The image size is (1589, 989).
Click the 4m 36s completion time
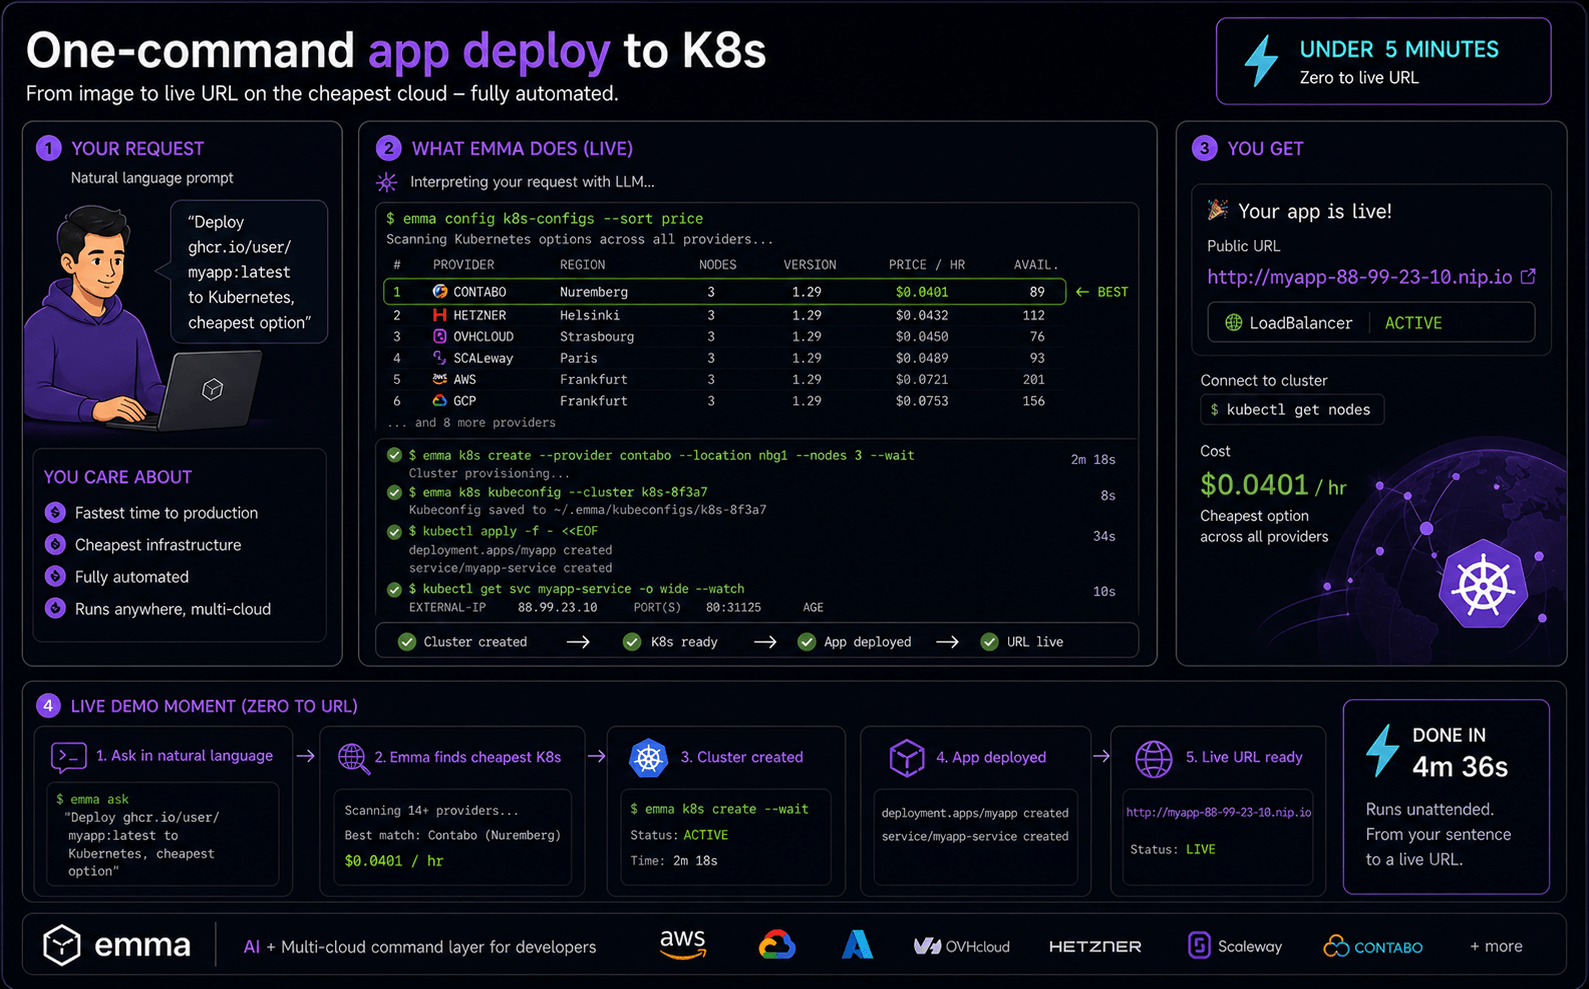(1460, 767)
